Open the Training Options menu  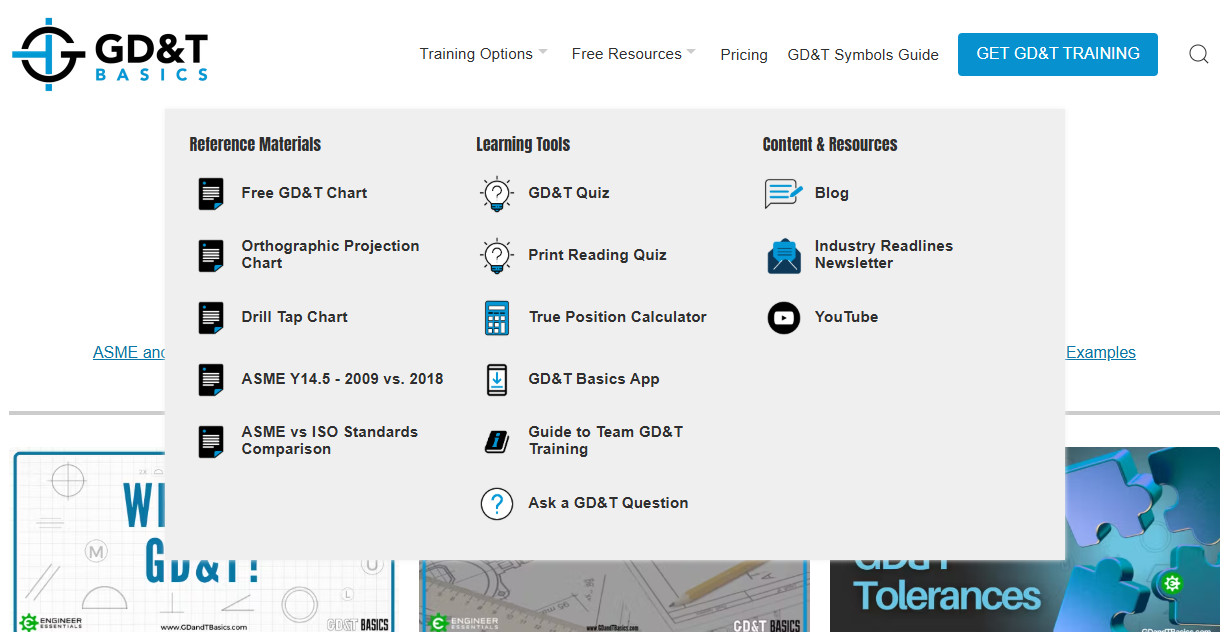pyautogui.click(x=476, y=54)
